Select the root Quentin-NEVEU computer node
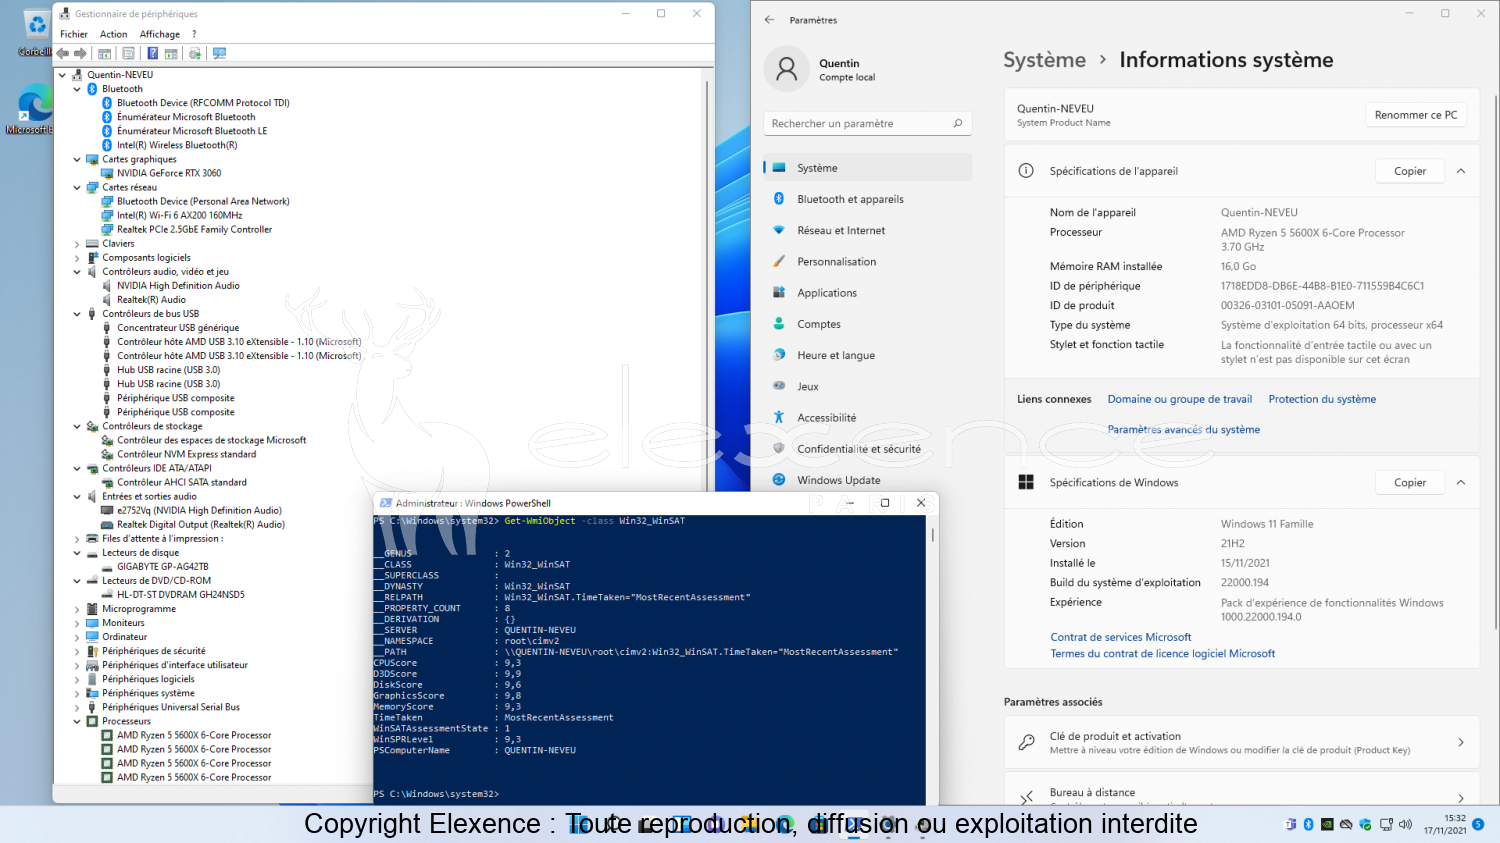The width and height of the screenshot is (1500, 843). click(120, 75)
